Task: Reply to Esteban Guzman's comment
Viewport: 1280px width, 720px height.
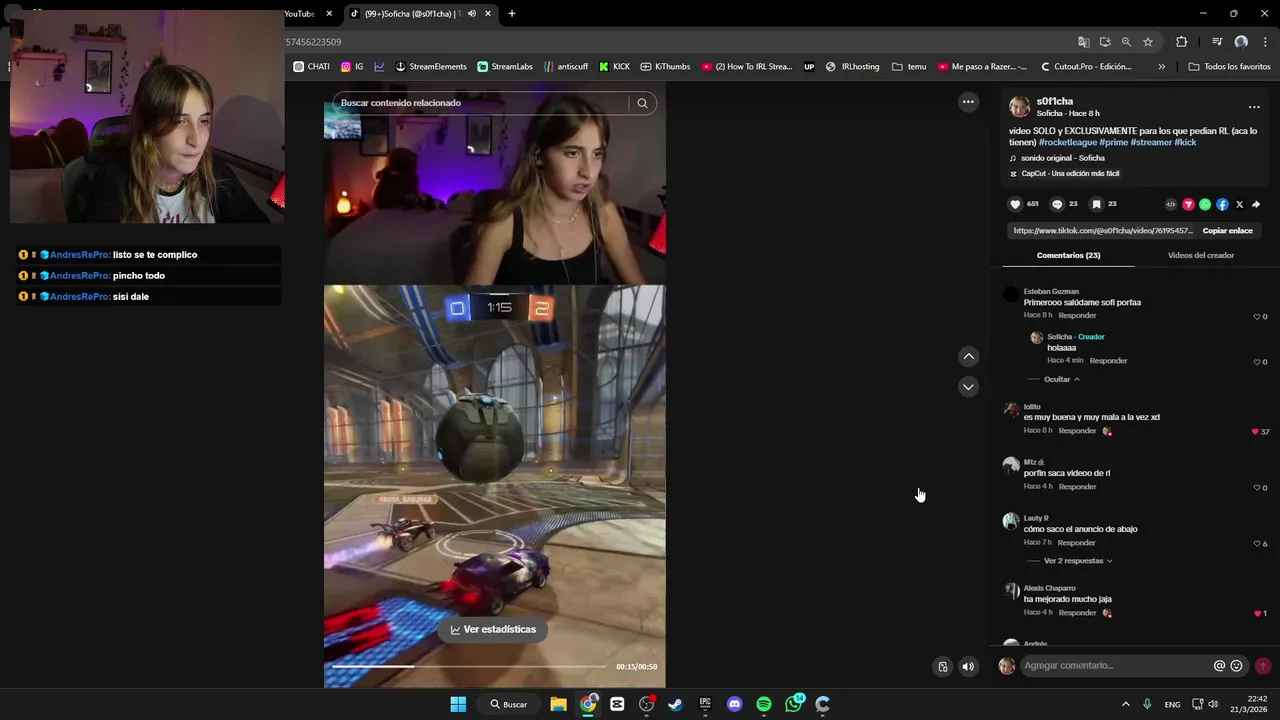Action: (1077, 316)
